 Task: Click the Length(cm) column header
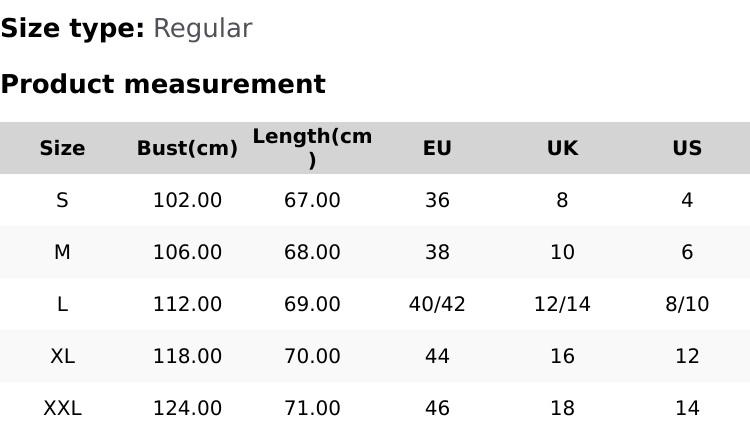click(312, 148)
